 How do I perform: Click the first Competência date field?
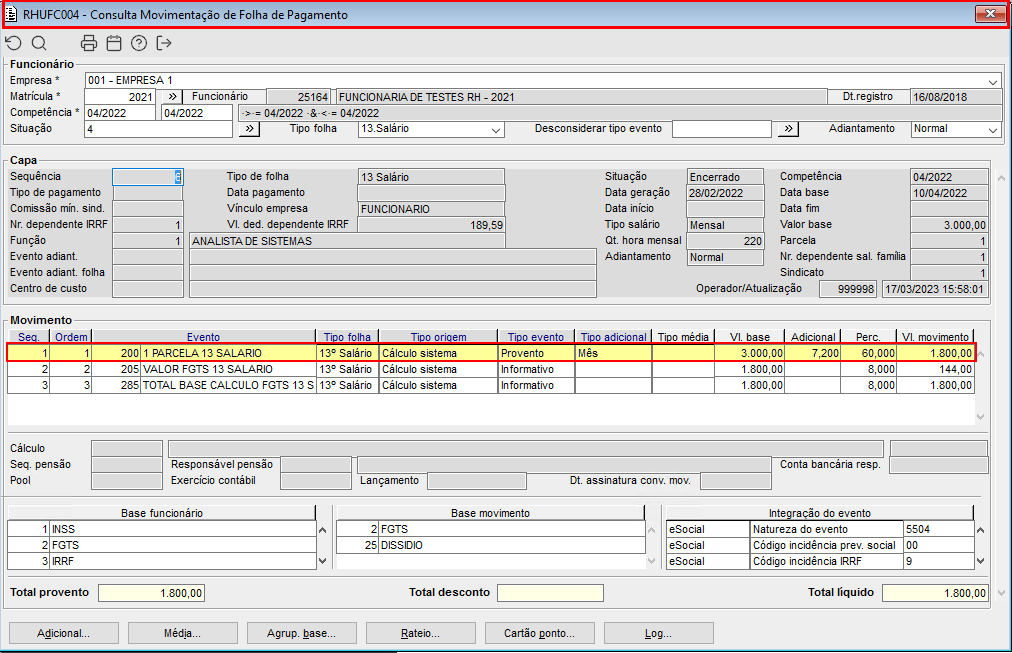(121, 113)
